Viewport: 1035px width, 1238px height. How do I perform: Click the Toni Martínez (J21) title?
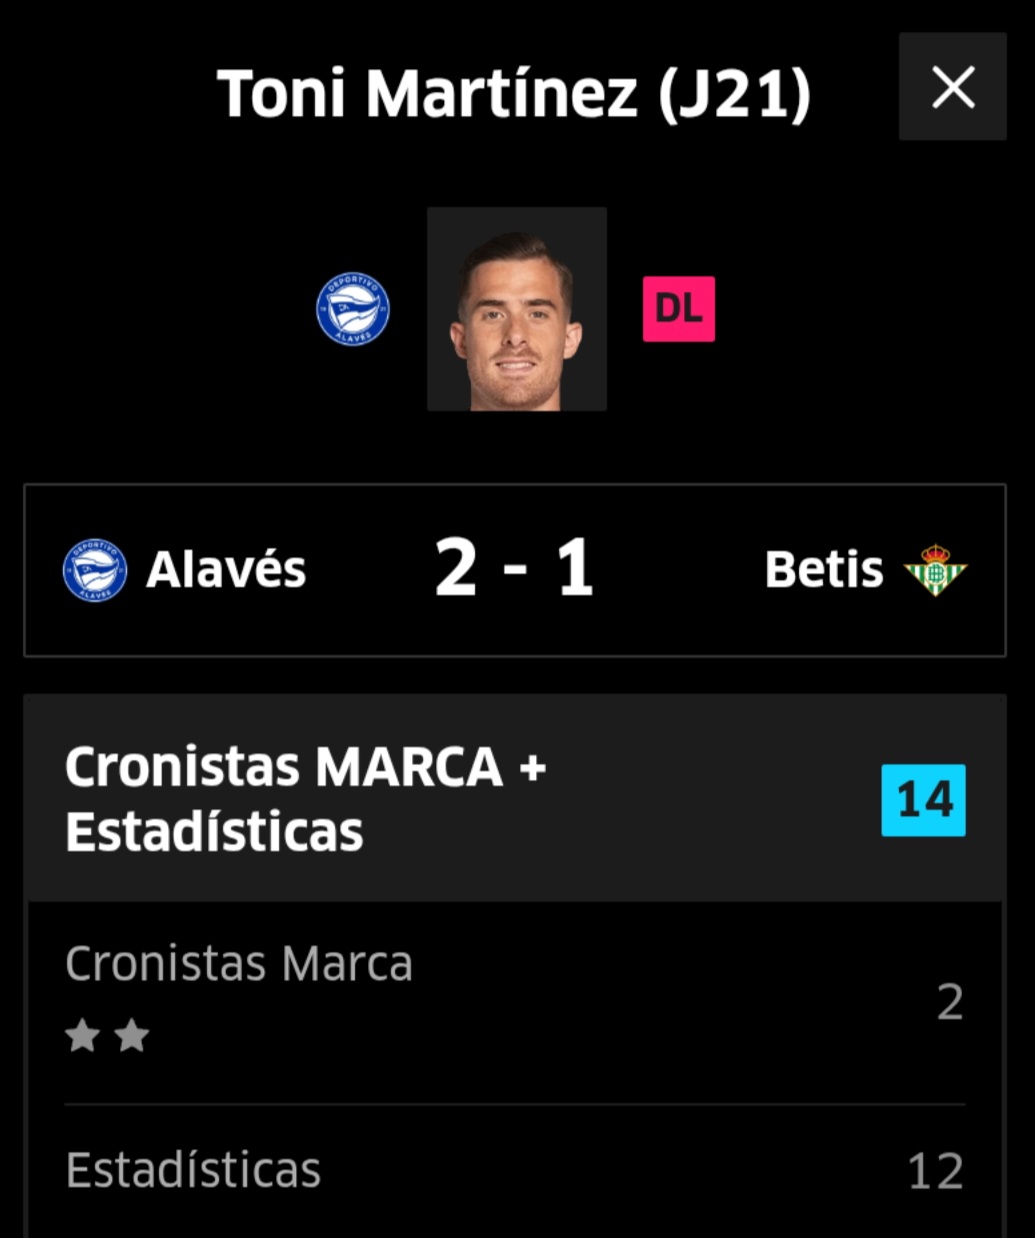tap(513, 94)
